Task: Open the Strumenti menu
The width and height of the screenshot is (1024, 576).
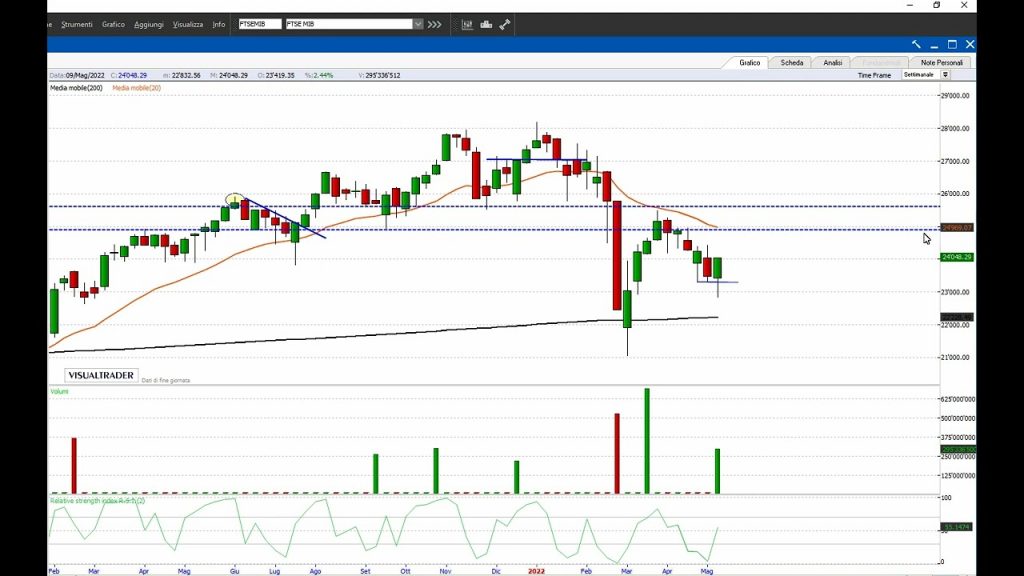Action: pyautogui.click(x=76, y=24)
